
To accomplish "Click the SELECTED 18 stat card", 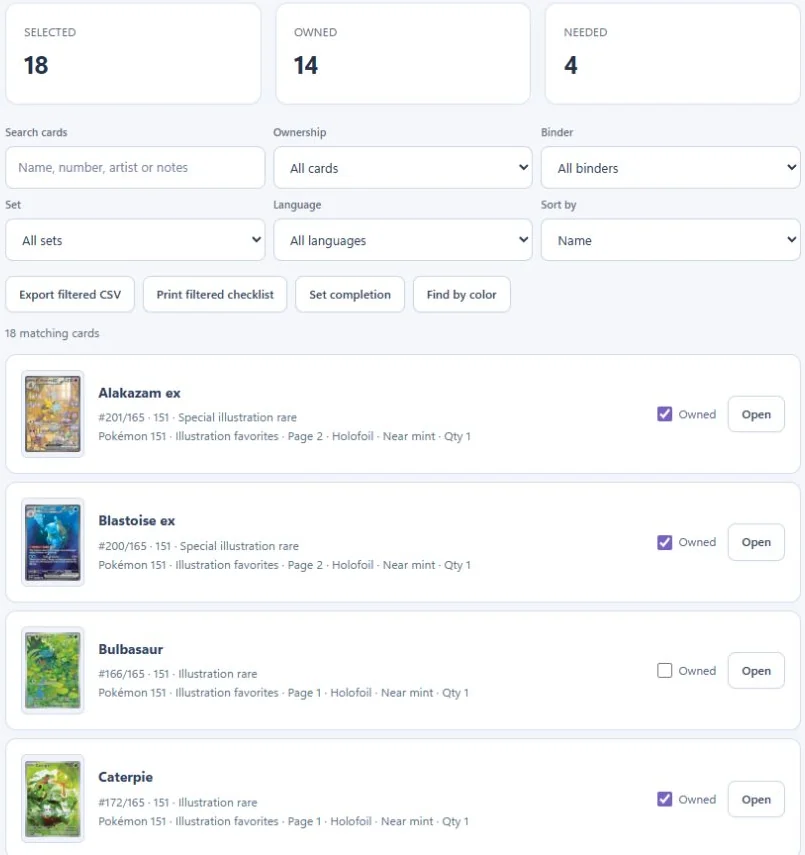I will coord(133,53).
